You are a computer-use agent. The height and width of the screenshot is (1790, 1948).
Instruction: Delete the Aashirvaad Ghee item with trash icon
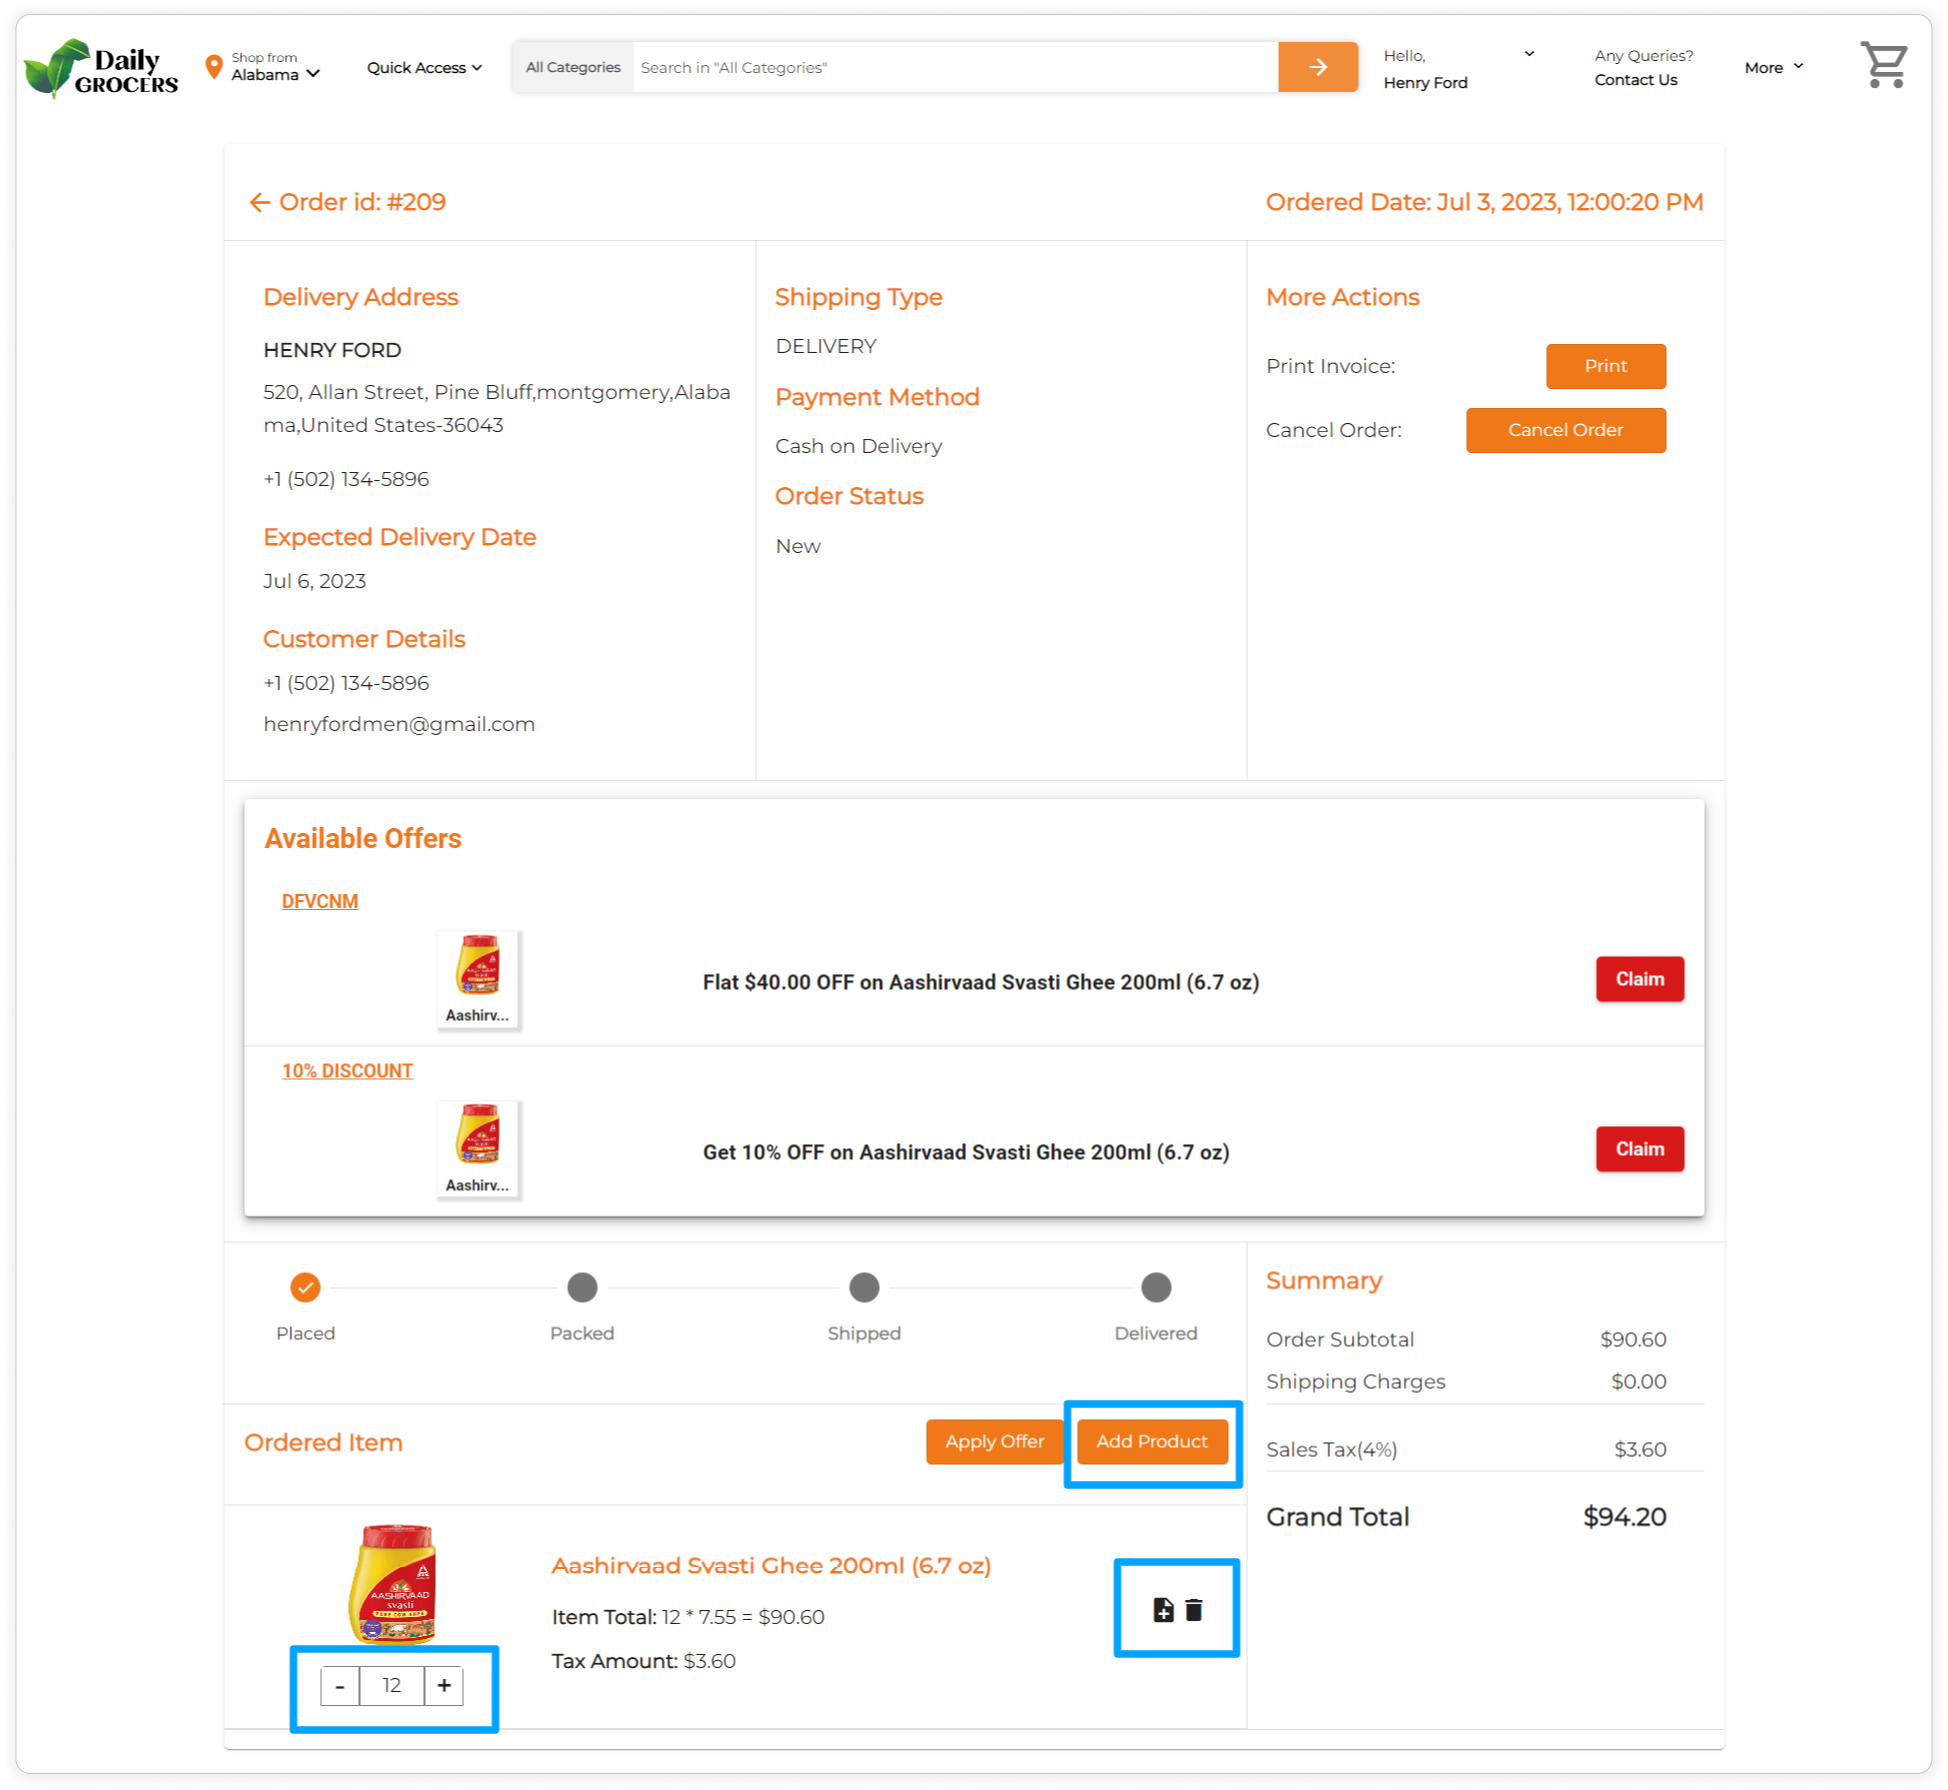tap(1194, 1610)
